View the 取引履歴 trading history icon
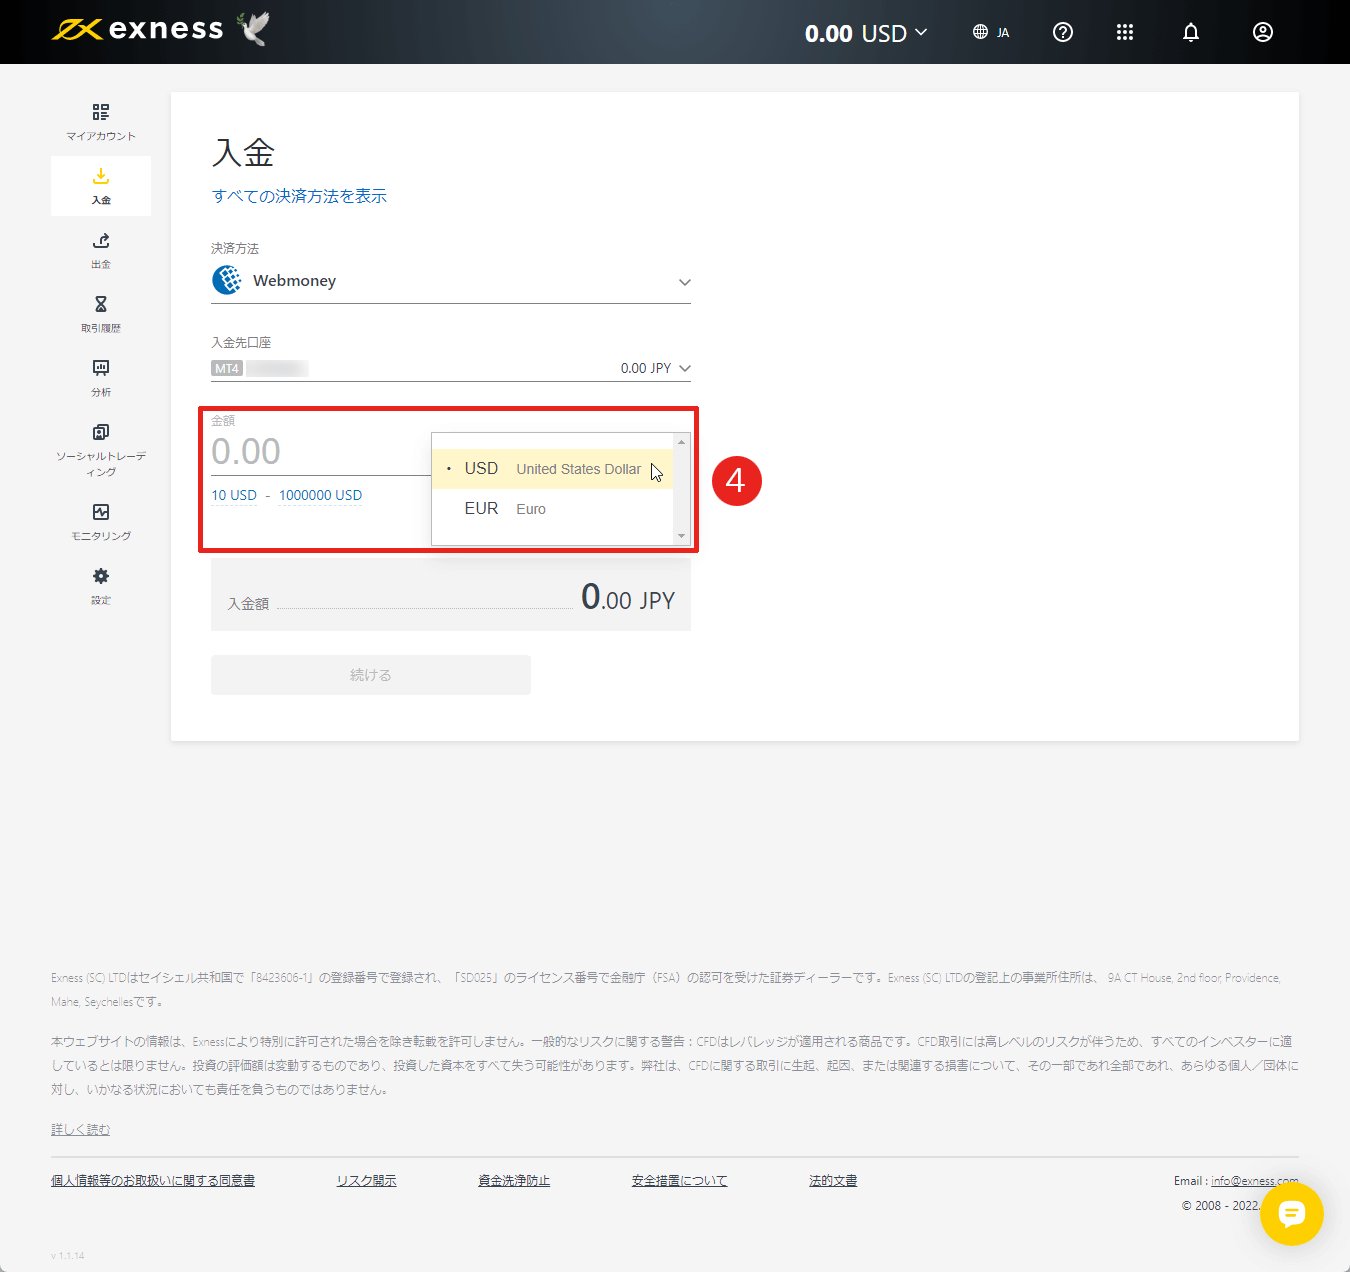The image size is (1350, 1272). coord(100,313)
